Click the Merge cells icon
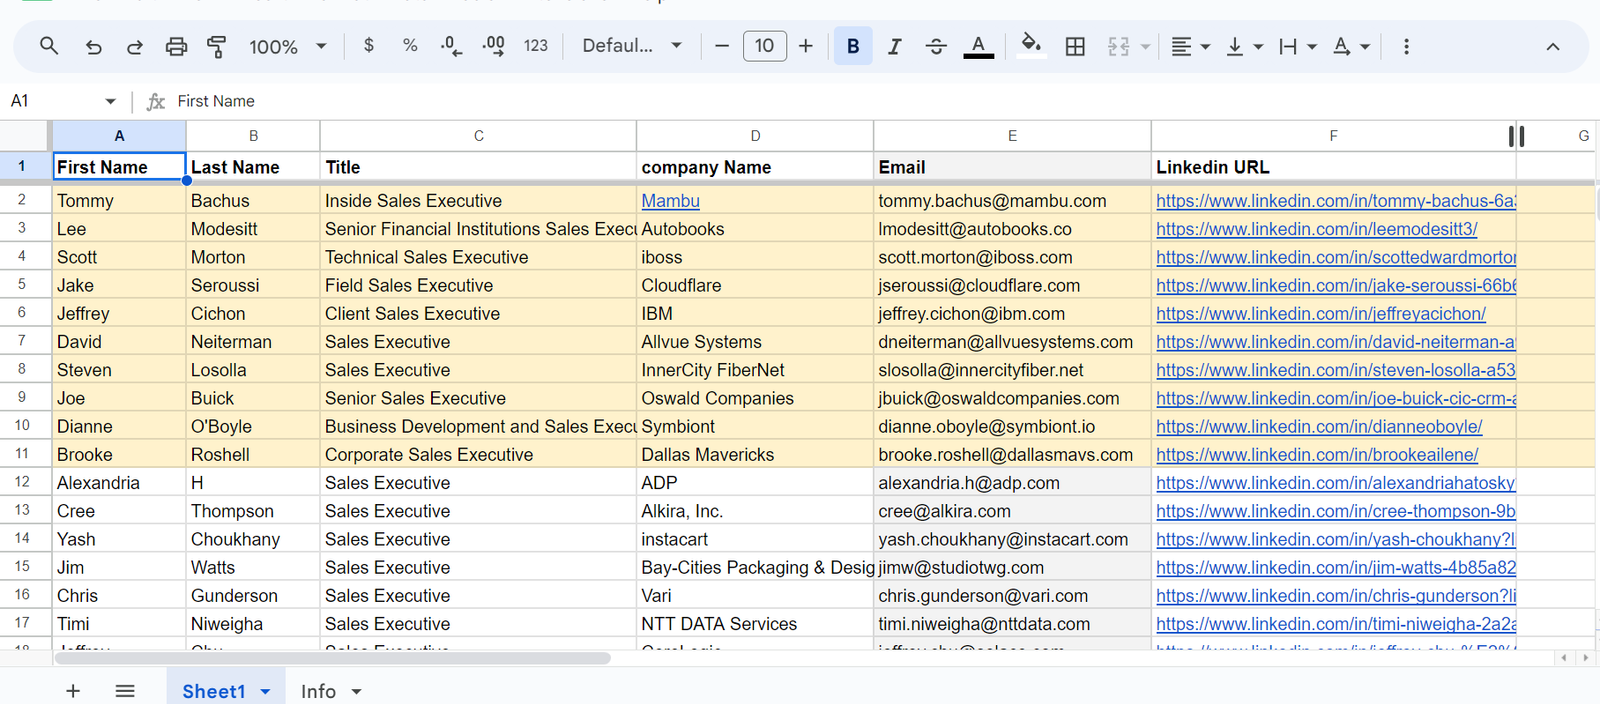Screen dimensions: 1600x704 click(x=1118, y=46)
